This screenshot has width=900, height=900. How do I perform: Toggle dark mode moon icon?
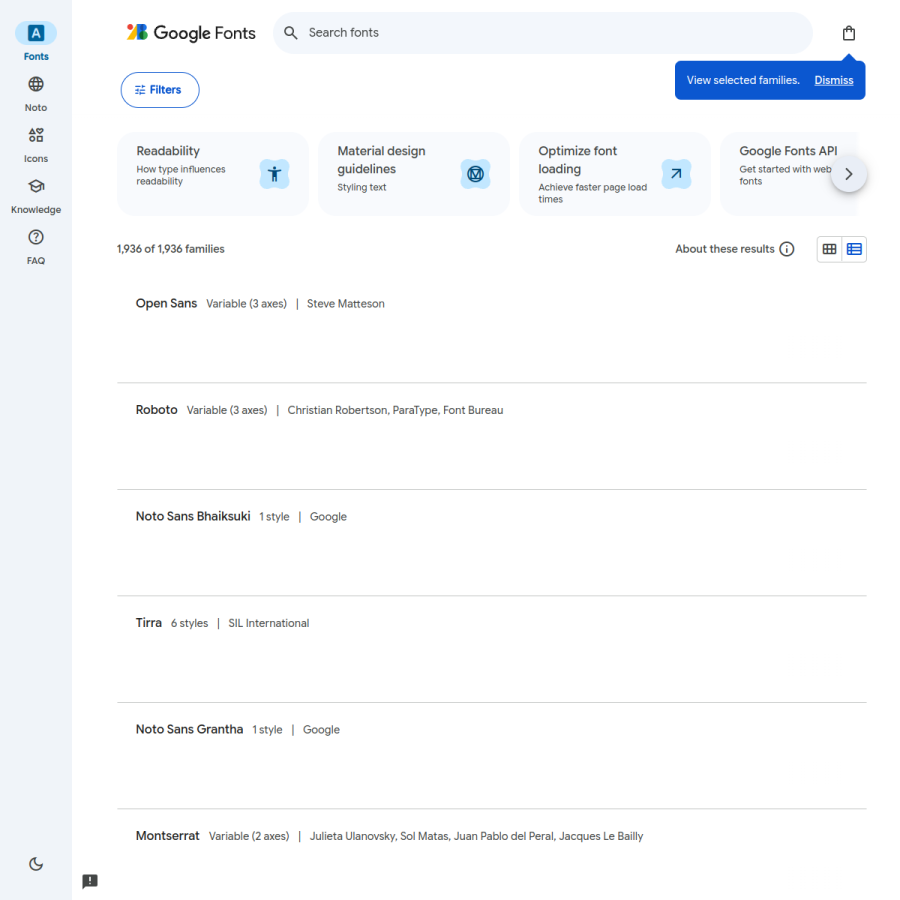click(36, 864)
